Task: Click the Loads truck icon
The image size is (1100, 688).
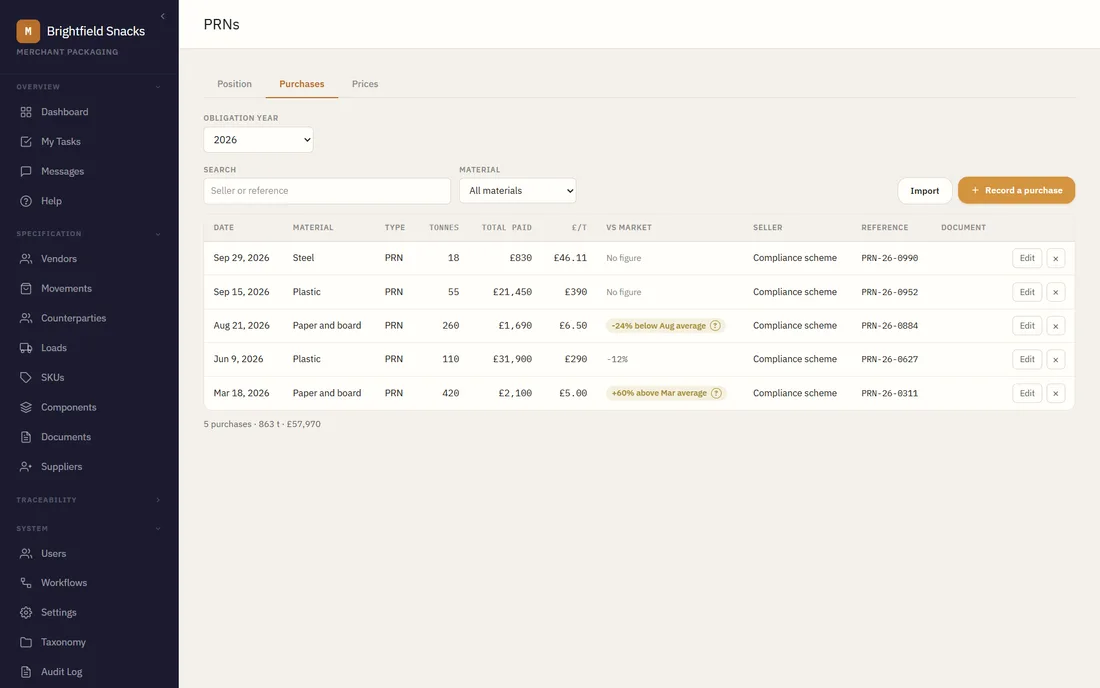Action: pyautogui.click(x=26, y=348)
